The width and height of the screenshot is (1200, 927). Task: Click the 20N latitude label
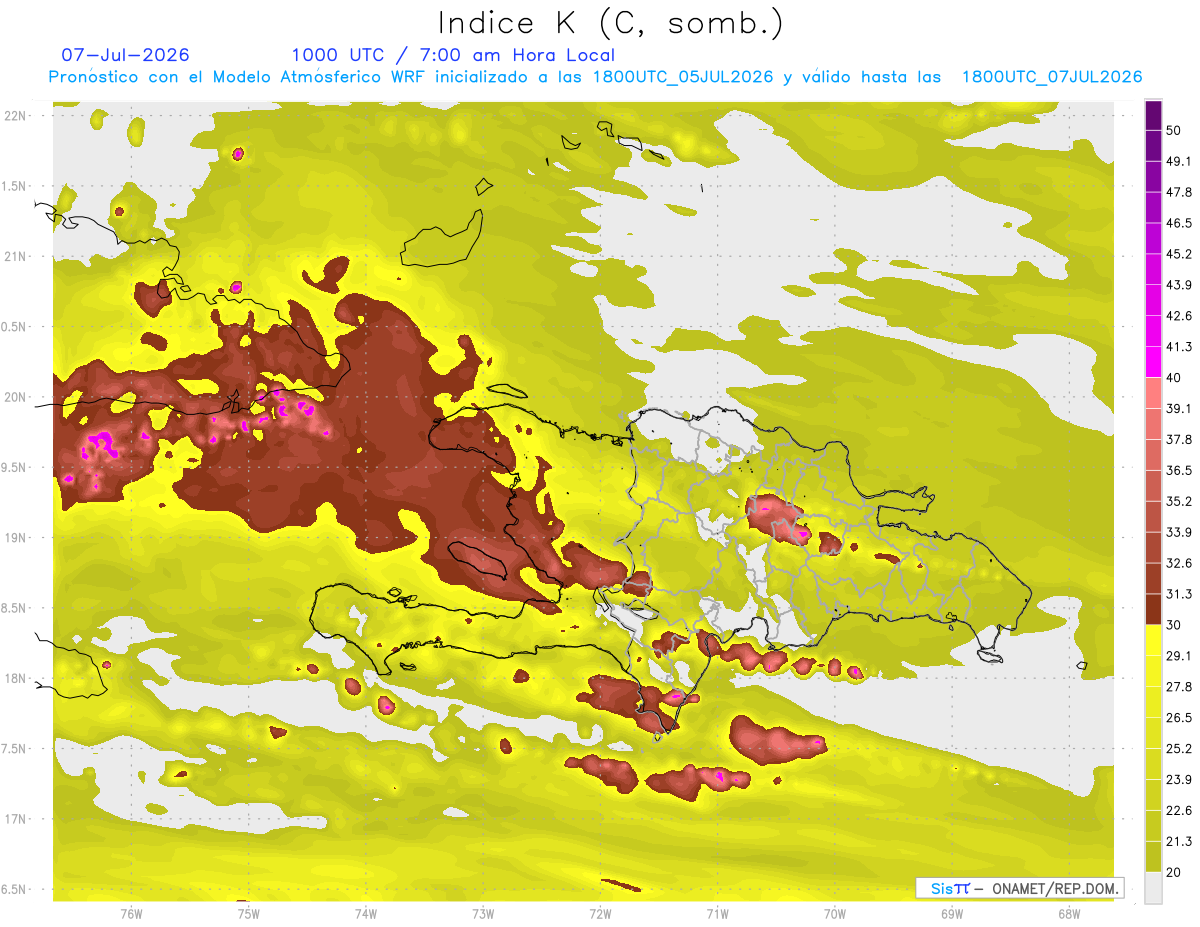[15, 397]
